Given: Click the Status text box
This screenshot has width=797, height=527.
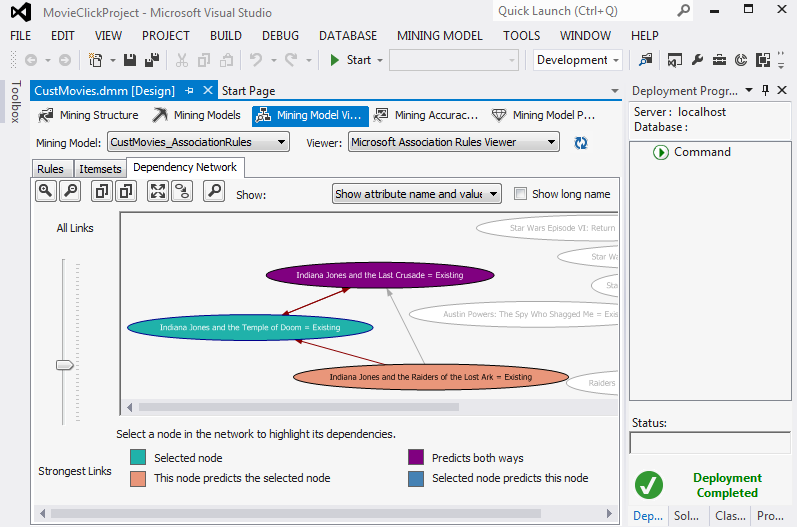Looking at the screenshot, I should (x=710, y=443).
